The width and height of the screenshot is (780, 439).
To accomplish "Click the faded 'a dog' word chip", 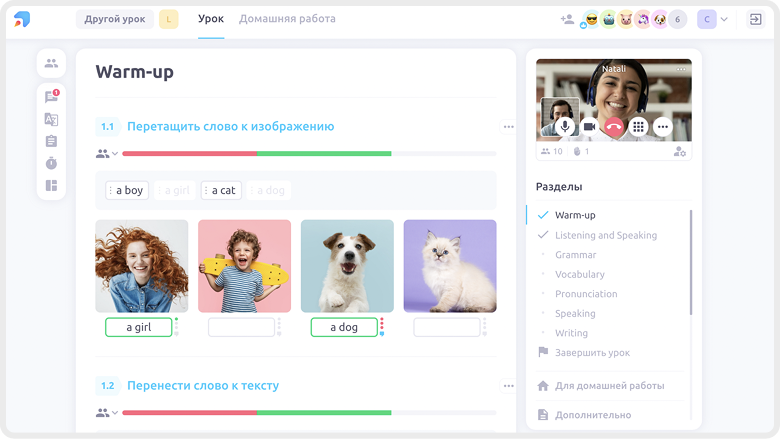I will coord(269,190).
